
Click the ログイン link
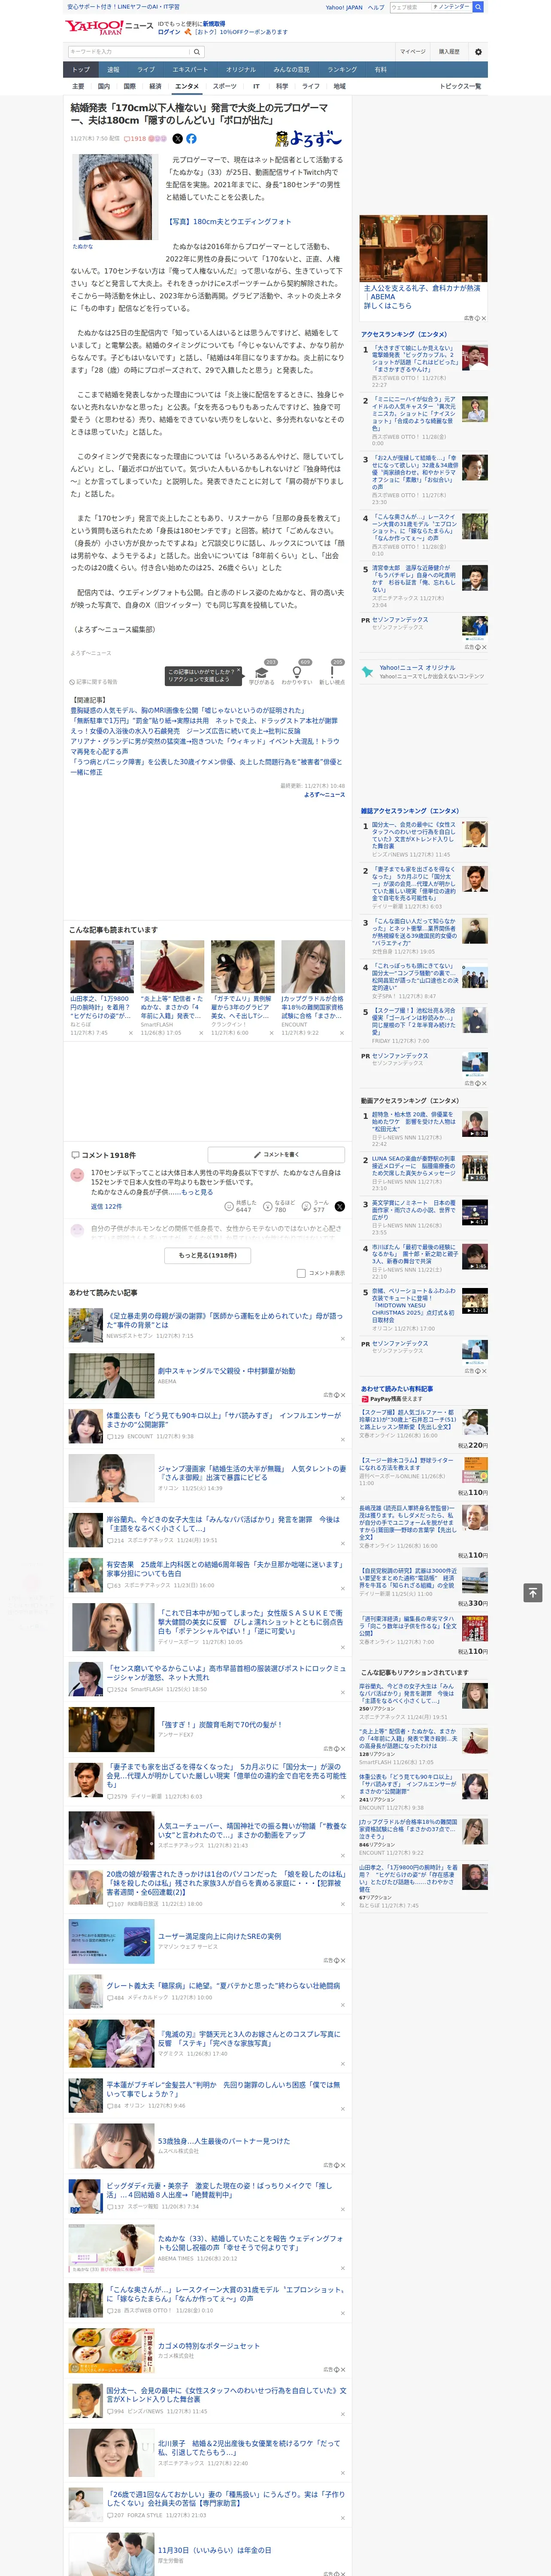(x=169, y=32)
